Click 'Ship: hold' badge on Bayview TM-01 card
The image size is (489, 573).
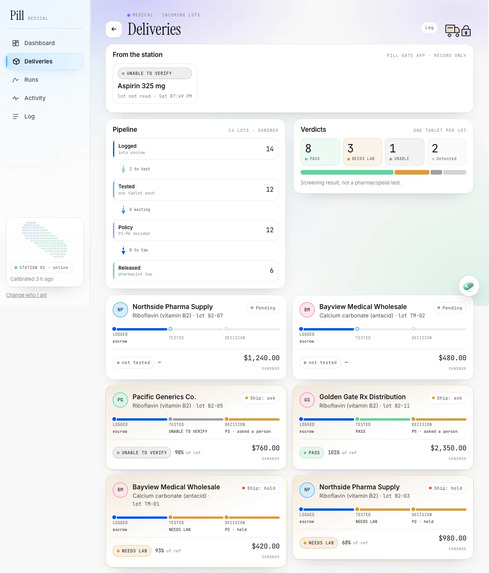259,488
